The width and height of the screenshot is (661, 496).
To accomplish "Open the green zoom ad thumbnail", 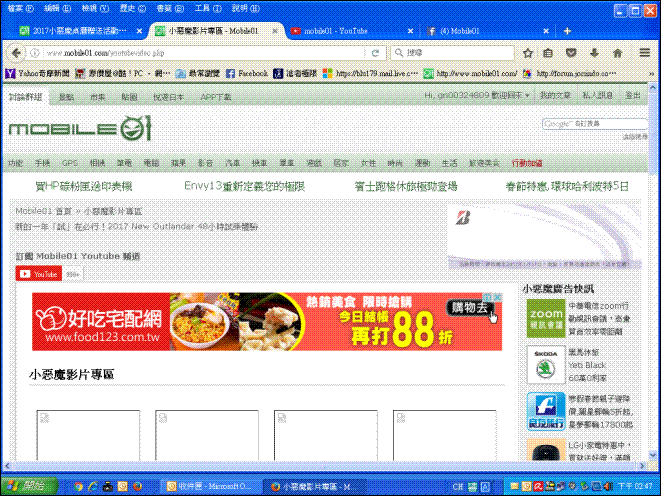I will point(546,319).
